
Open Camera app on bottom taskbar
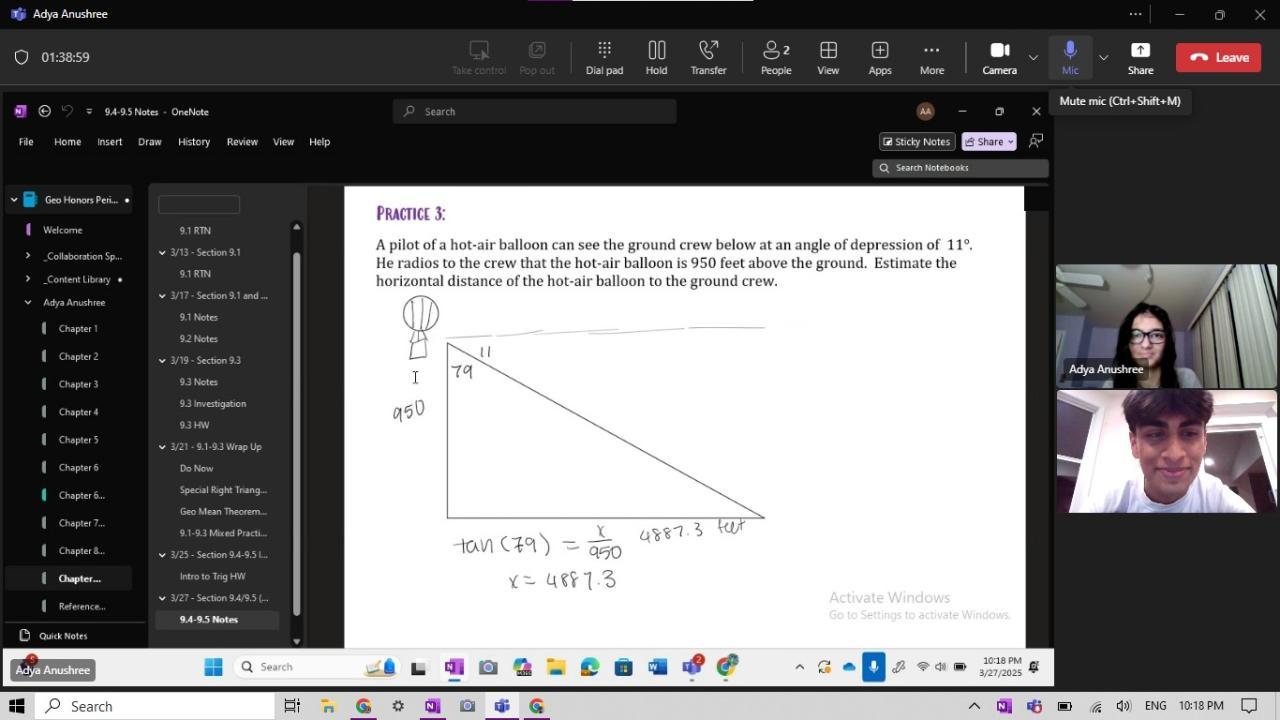tap(467, 706)
